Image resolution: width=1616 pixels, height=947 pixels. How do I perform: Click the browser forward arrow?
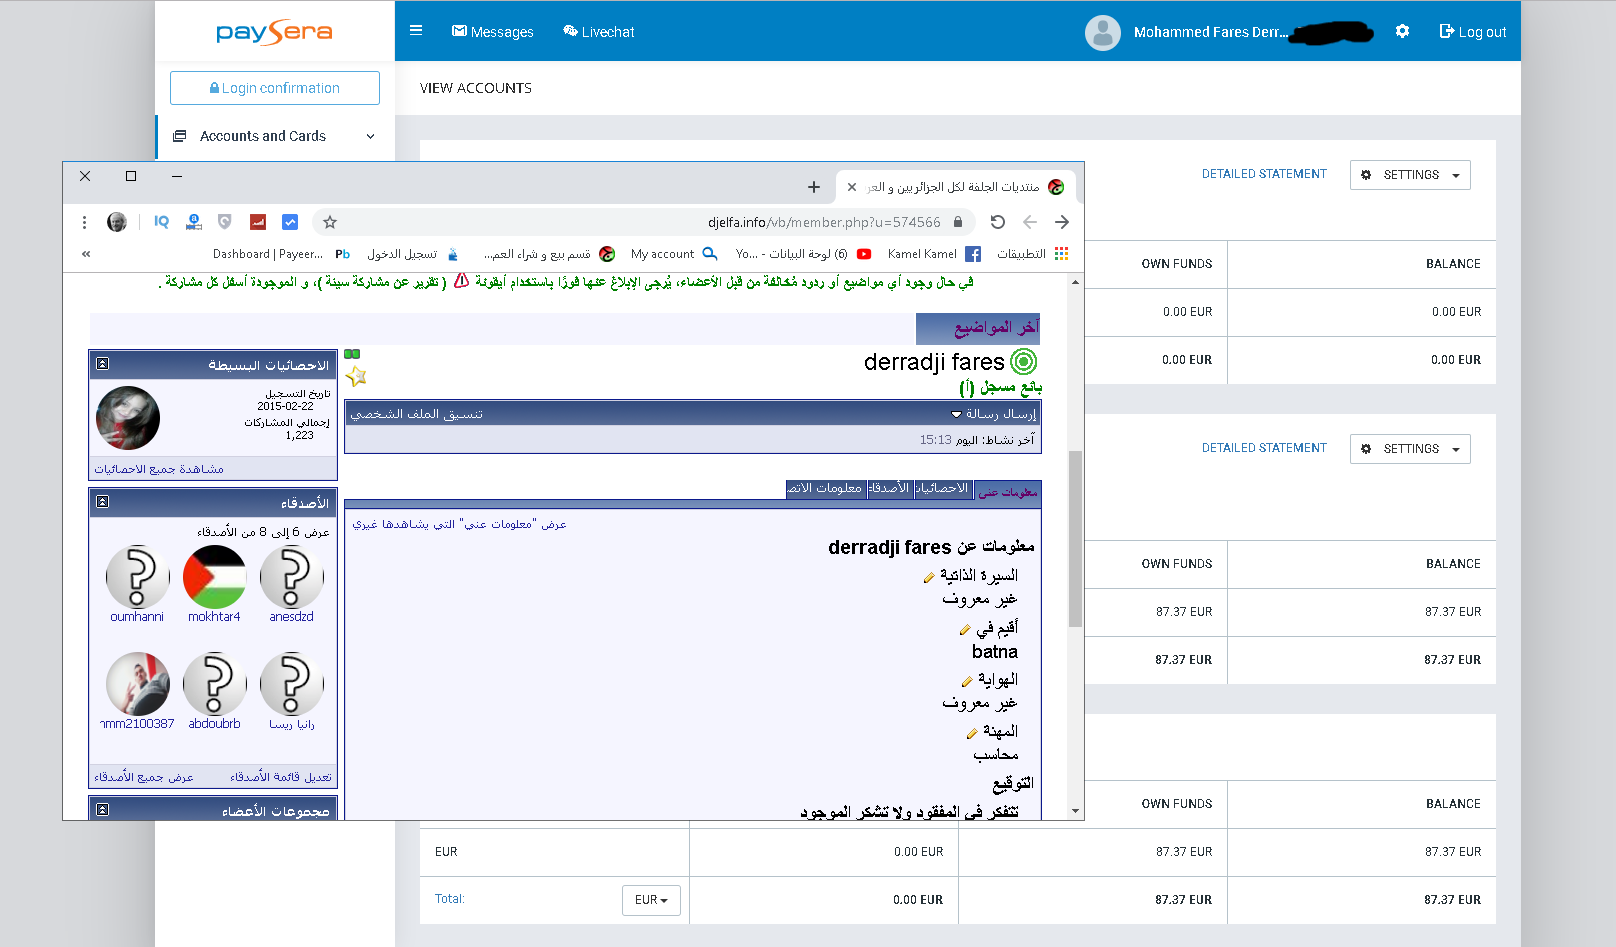tap(1062, 222)
